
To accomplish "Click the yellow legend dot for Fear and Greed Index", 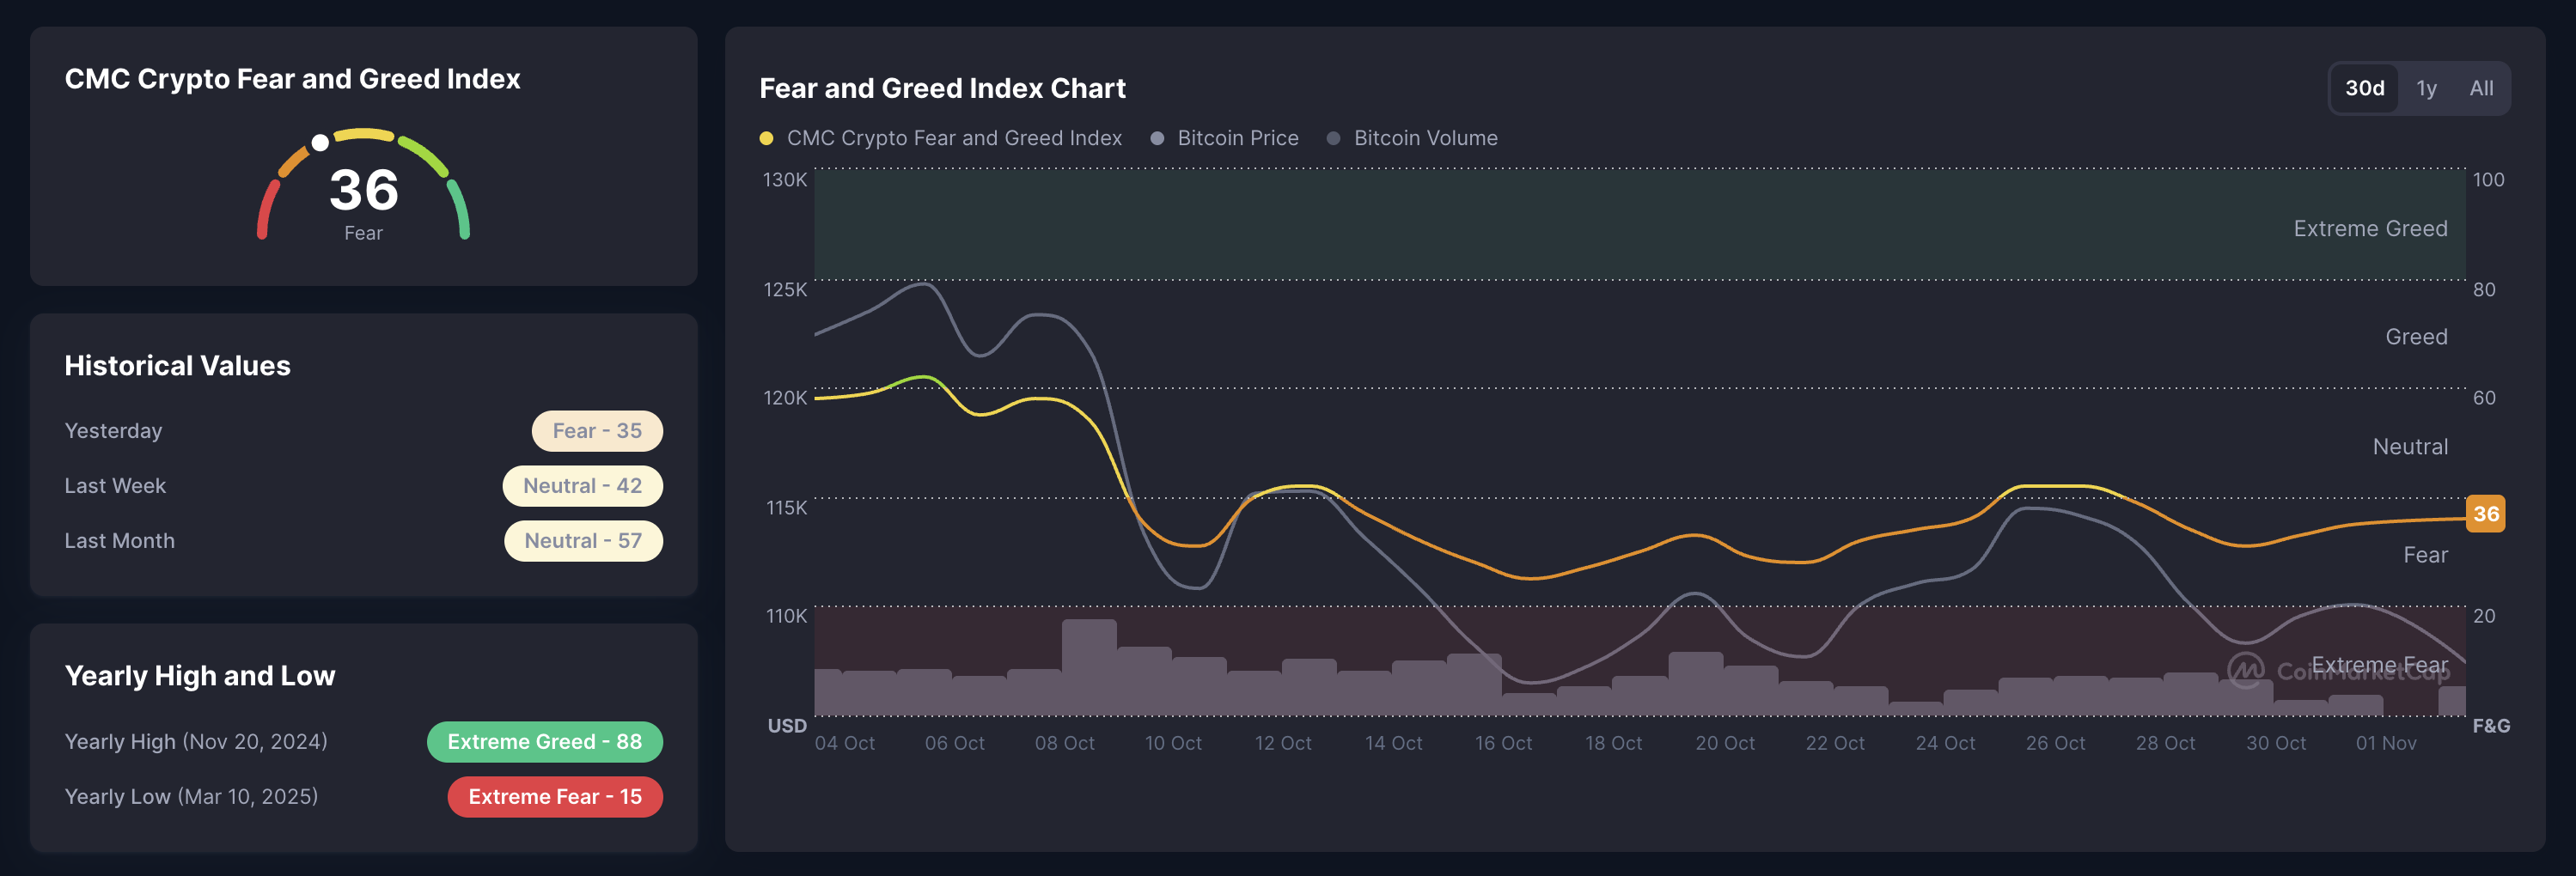I will pos(767,138).
